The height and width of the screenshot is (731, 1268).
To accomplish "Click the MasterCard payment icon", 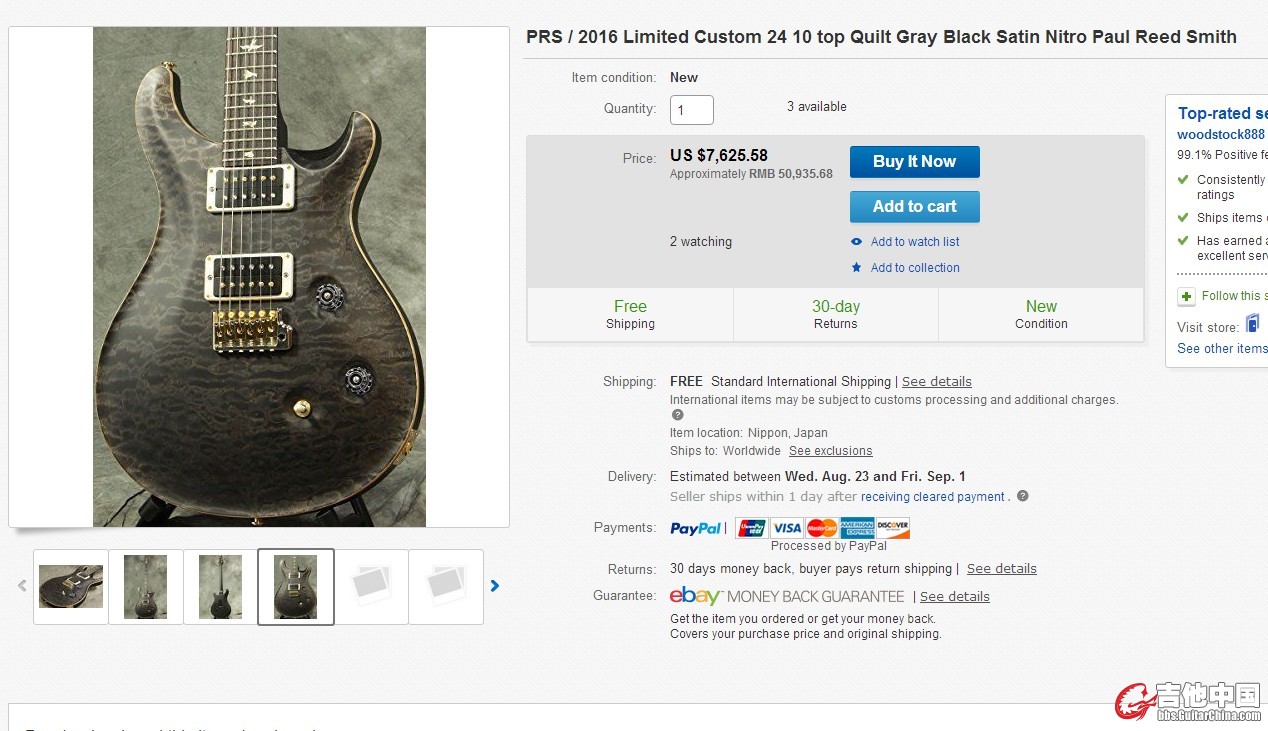I will click(822, 528).
